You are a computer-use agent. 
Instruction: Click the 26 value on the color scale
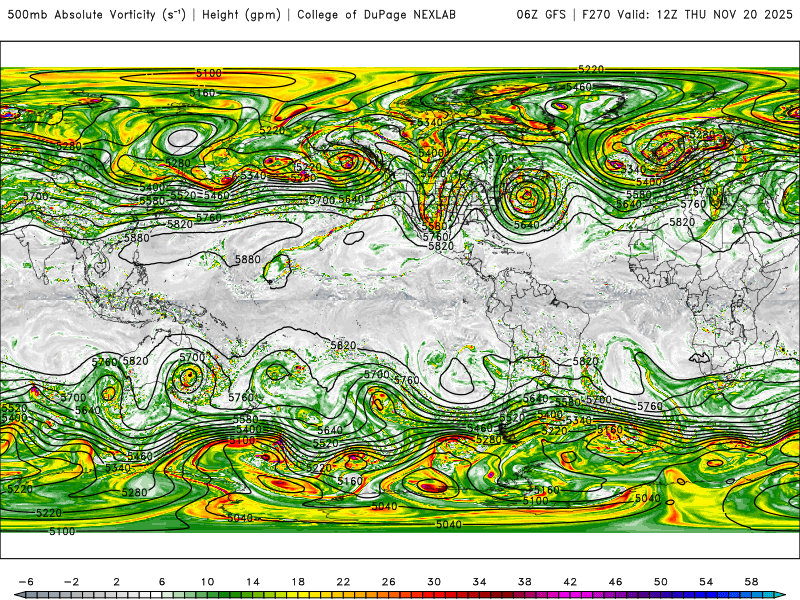coord(389,582)
